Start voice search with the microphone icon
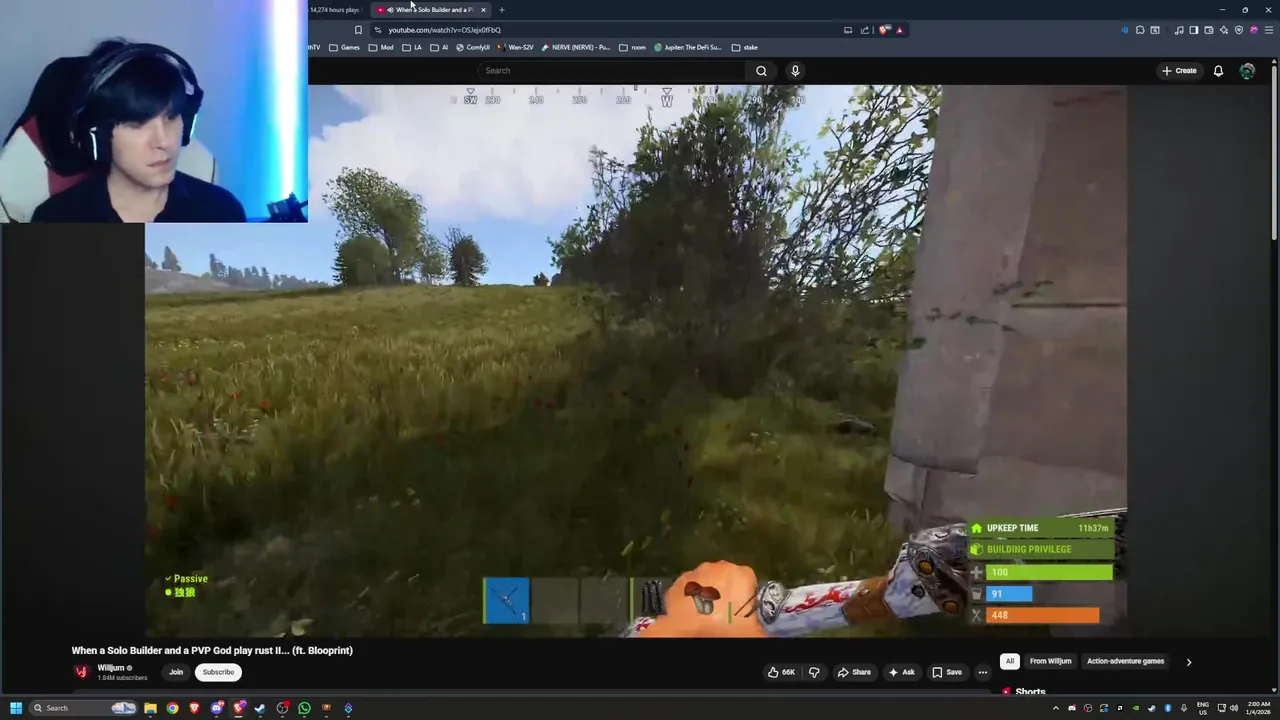The image size is (1280, 720). pyautogui.click(x=795, y=71)
